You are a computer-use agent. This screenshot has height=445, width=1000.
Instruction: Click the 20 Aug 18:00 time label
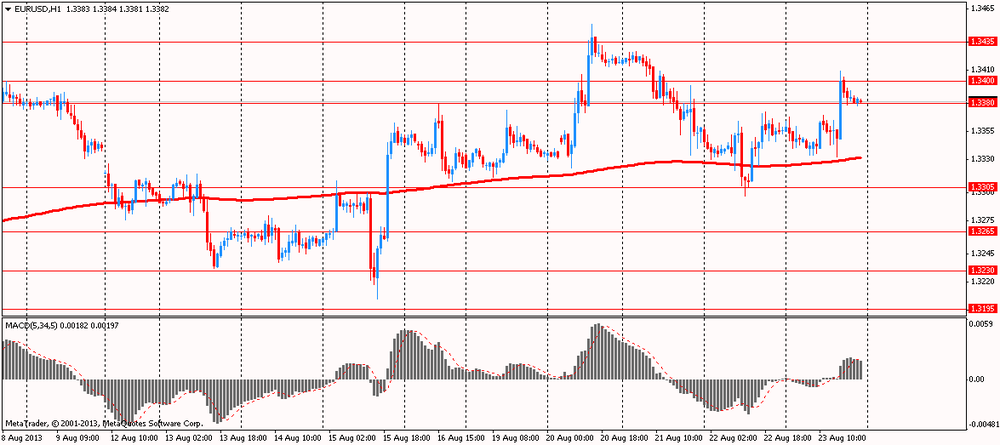pos(623,439)
